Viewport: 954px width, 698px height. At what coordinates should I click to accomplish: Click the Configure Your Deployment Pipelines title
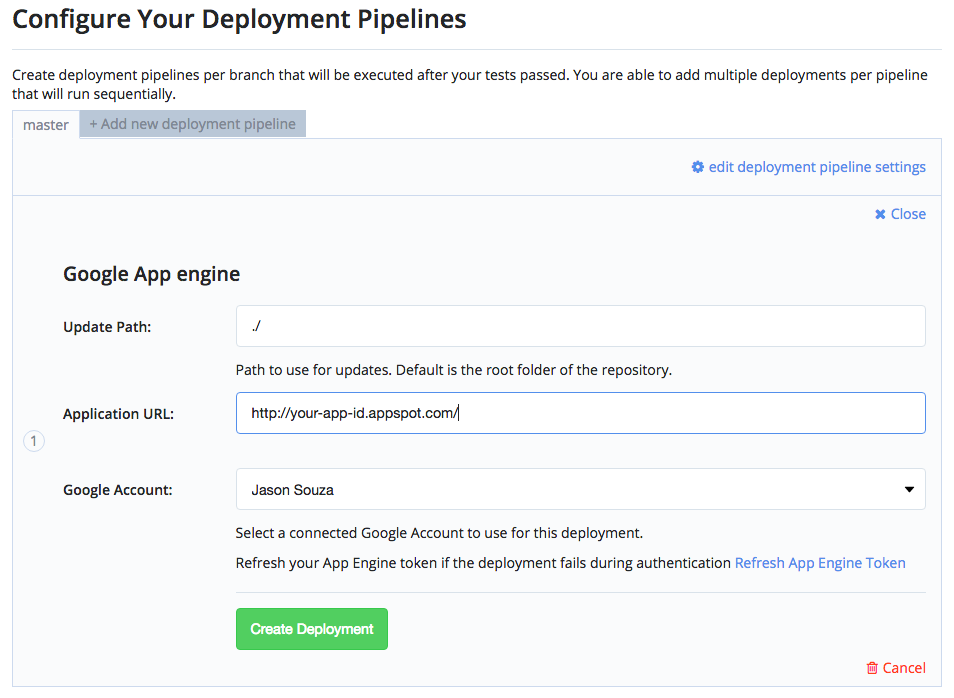point(239,19)
